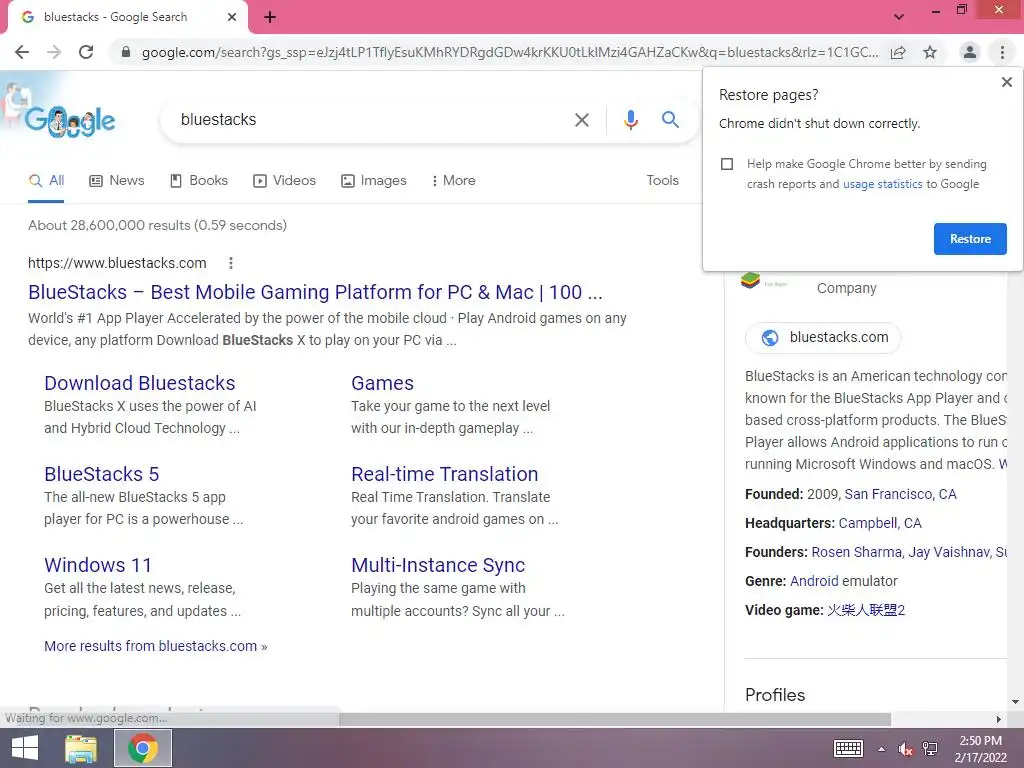Reload the current page
This screenshot has width=1024, height=768.
pos(86,52)
